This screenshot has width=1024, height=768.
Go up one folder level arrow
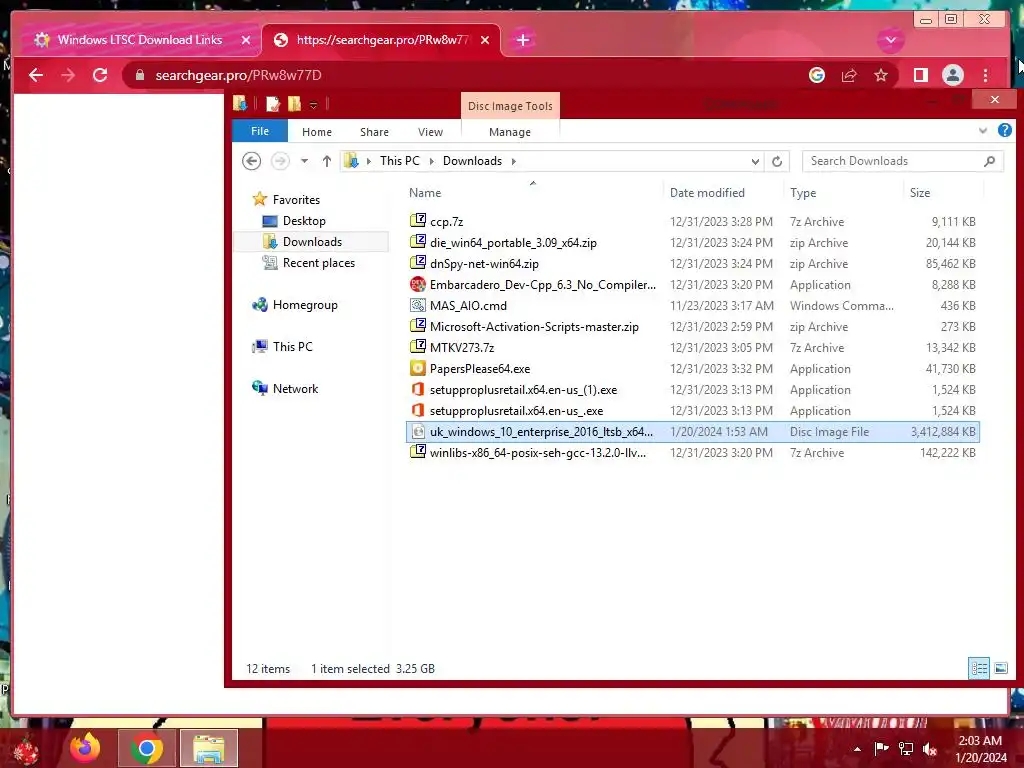click(327, 161)
